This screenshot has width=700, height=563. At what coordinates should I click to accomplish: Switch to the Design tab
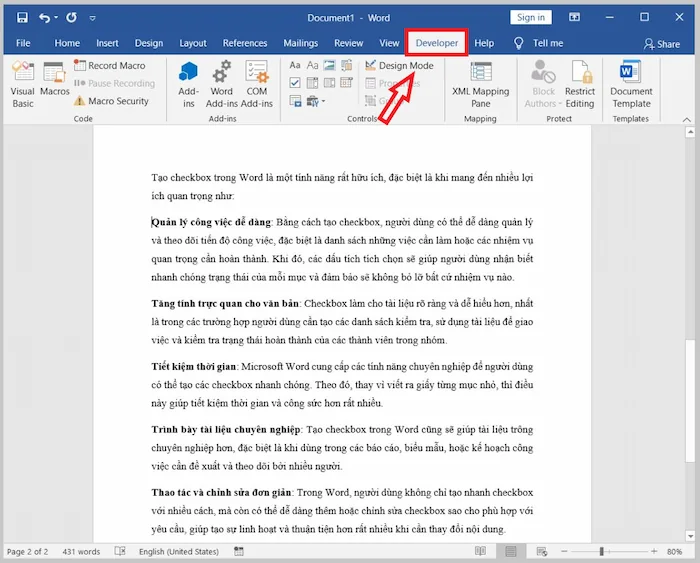(149, 43)
